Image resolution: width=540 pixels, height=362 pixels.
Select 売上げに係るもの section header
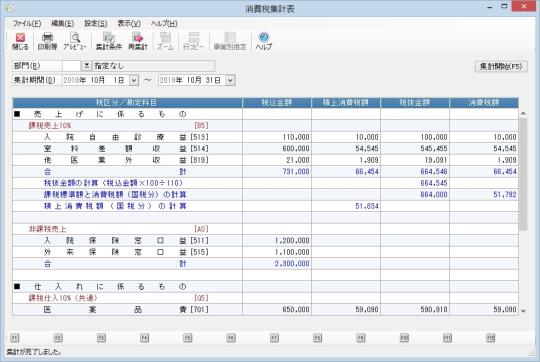(265, 114)
